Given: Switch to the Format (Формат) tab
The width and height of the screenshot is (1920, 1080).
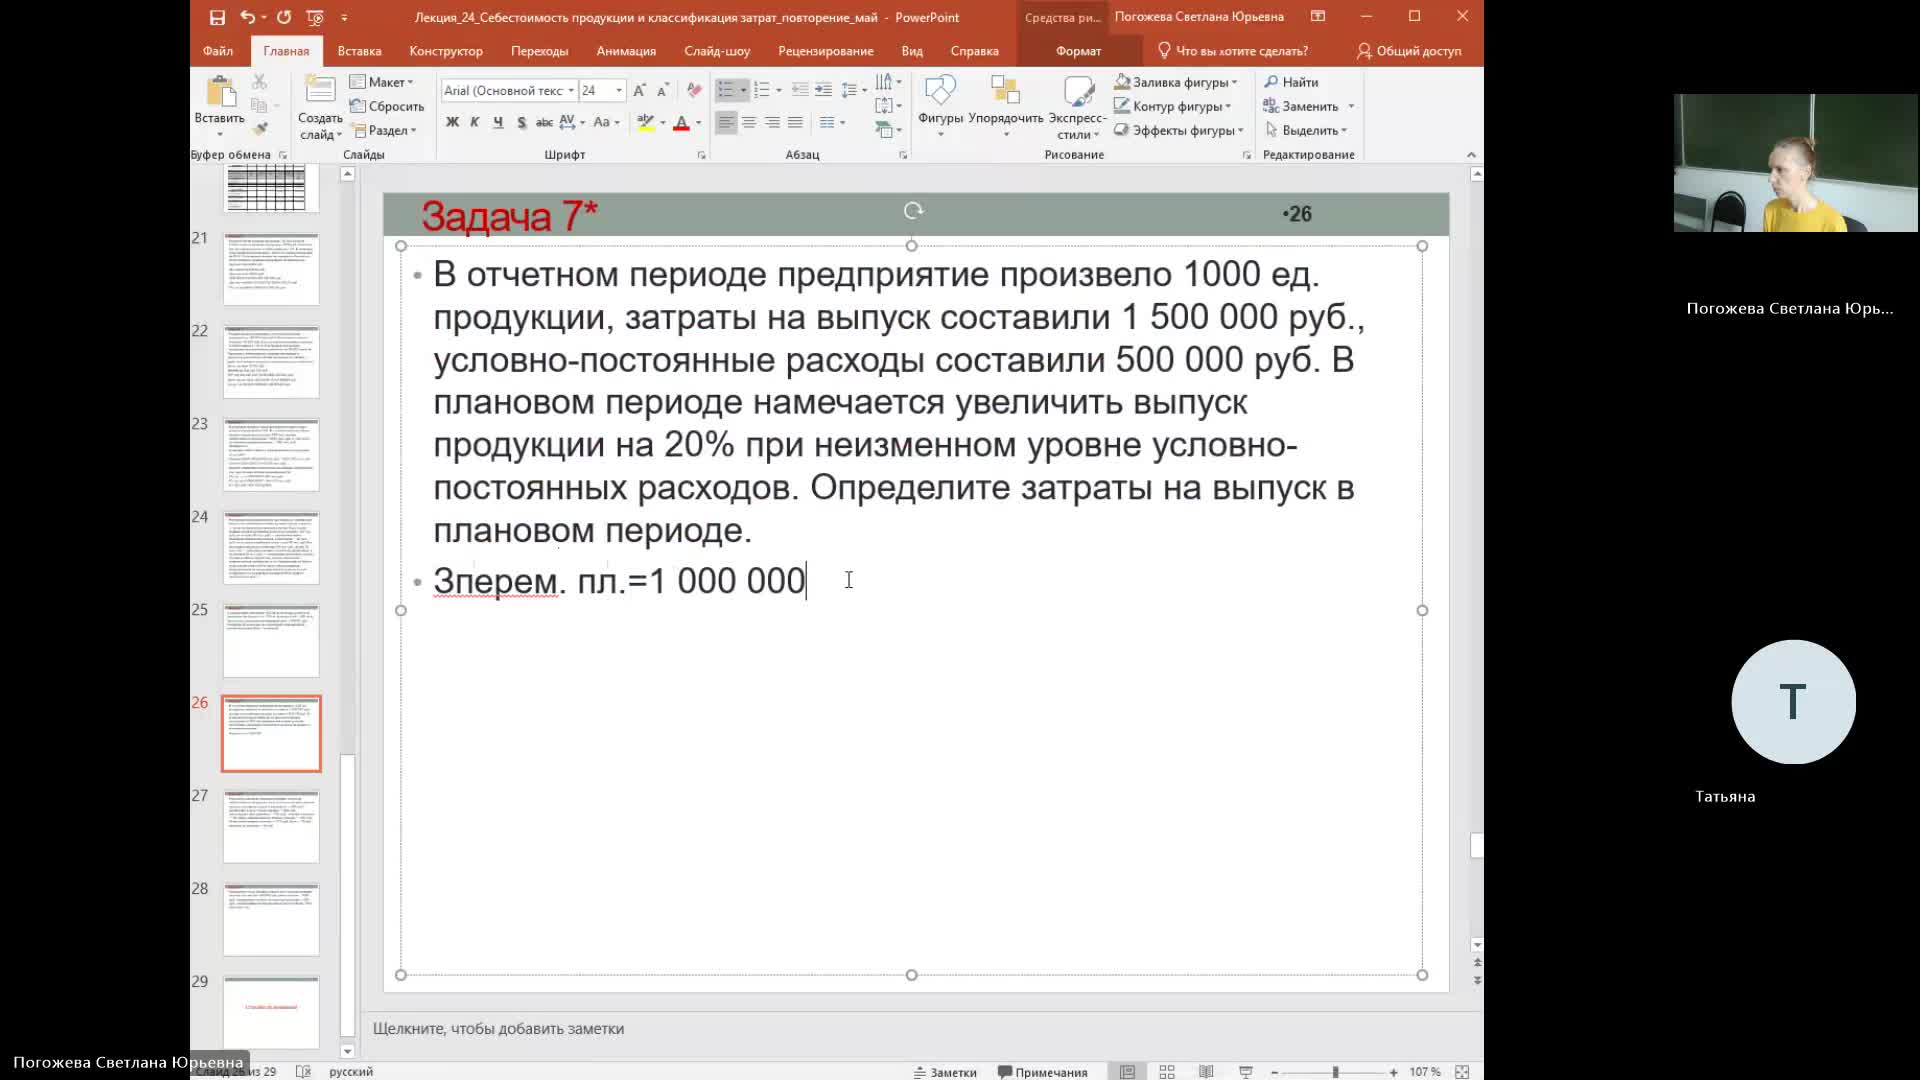Looking at the screenshot, I should (1078, 51).
